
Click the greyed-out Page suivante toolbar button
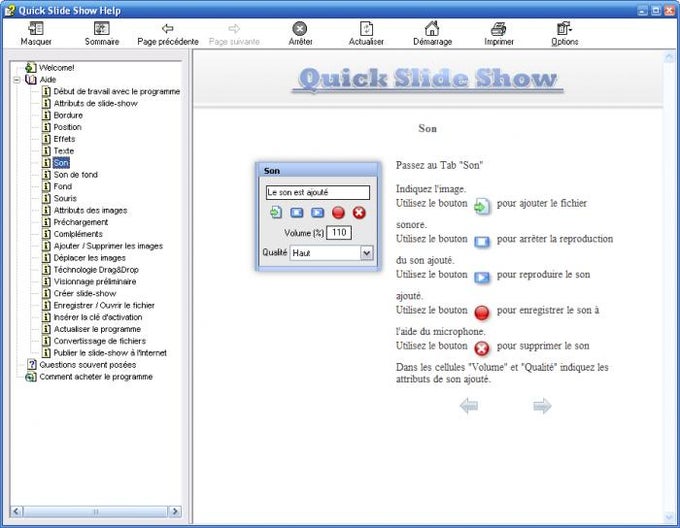point(234,34)
